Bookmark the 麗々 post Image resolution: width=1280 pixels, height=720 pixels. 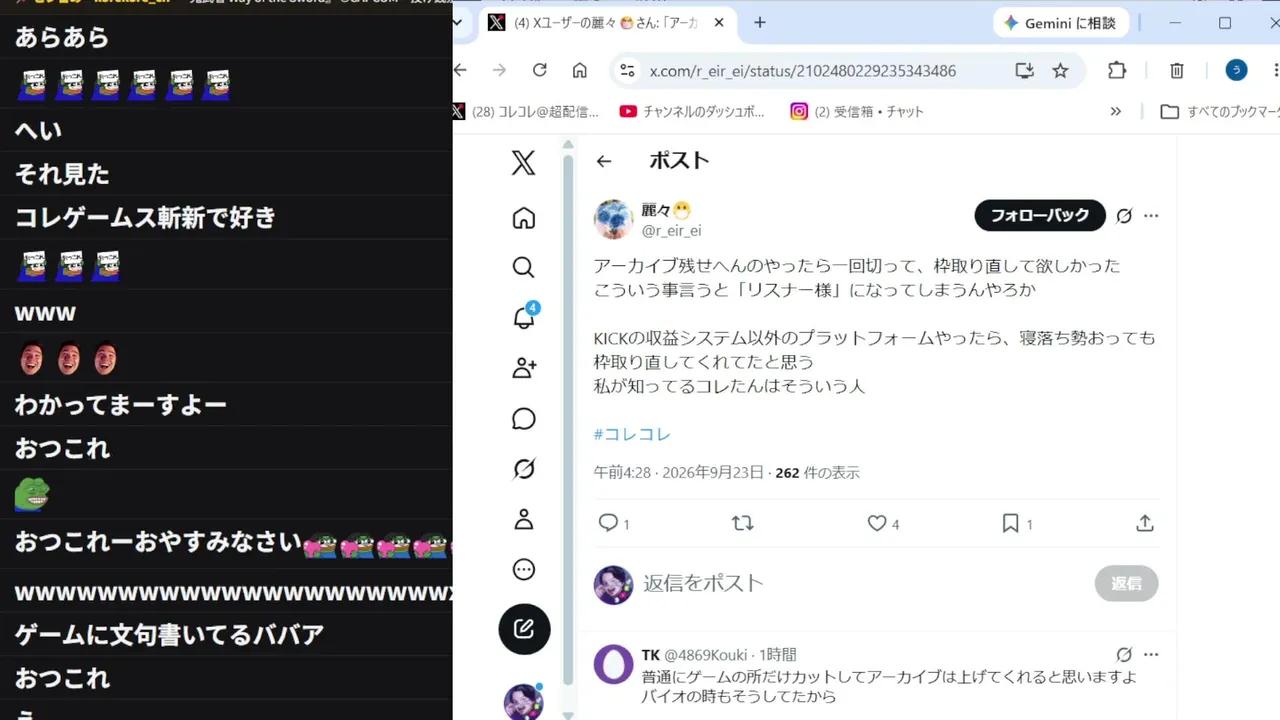click(x=1011, y=523)
